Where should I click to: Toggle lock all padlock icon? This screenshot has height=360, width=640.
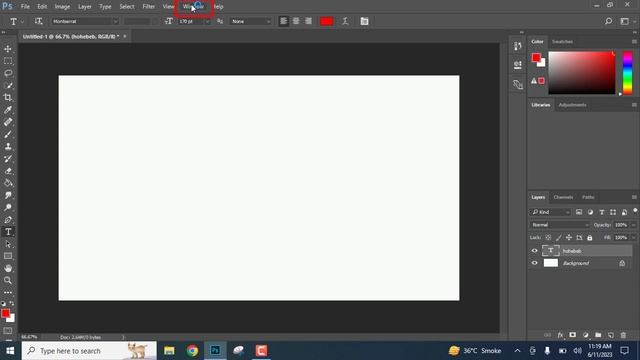tap(589, 238)
